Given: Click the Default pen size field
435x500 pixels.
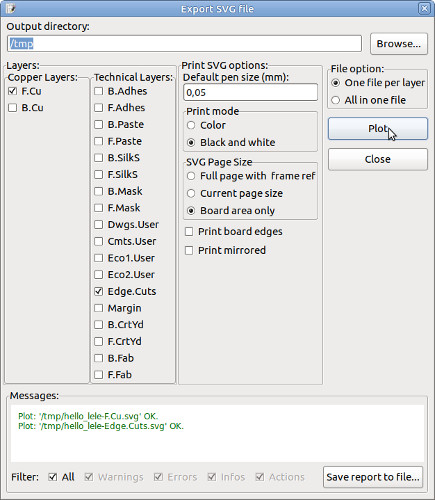Looking at the screenshot, I should point(250,92).
